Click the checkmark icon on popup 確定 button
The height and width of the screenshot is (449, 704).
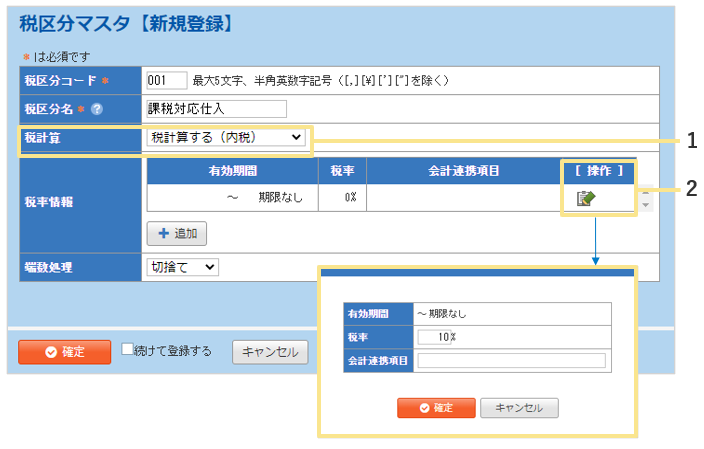tap(424, 408)
